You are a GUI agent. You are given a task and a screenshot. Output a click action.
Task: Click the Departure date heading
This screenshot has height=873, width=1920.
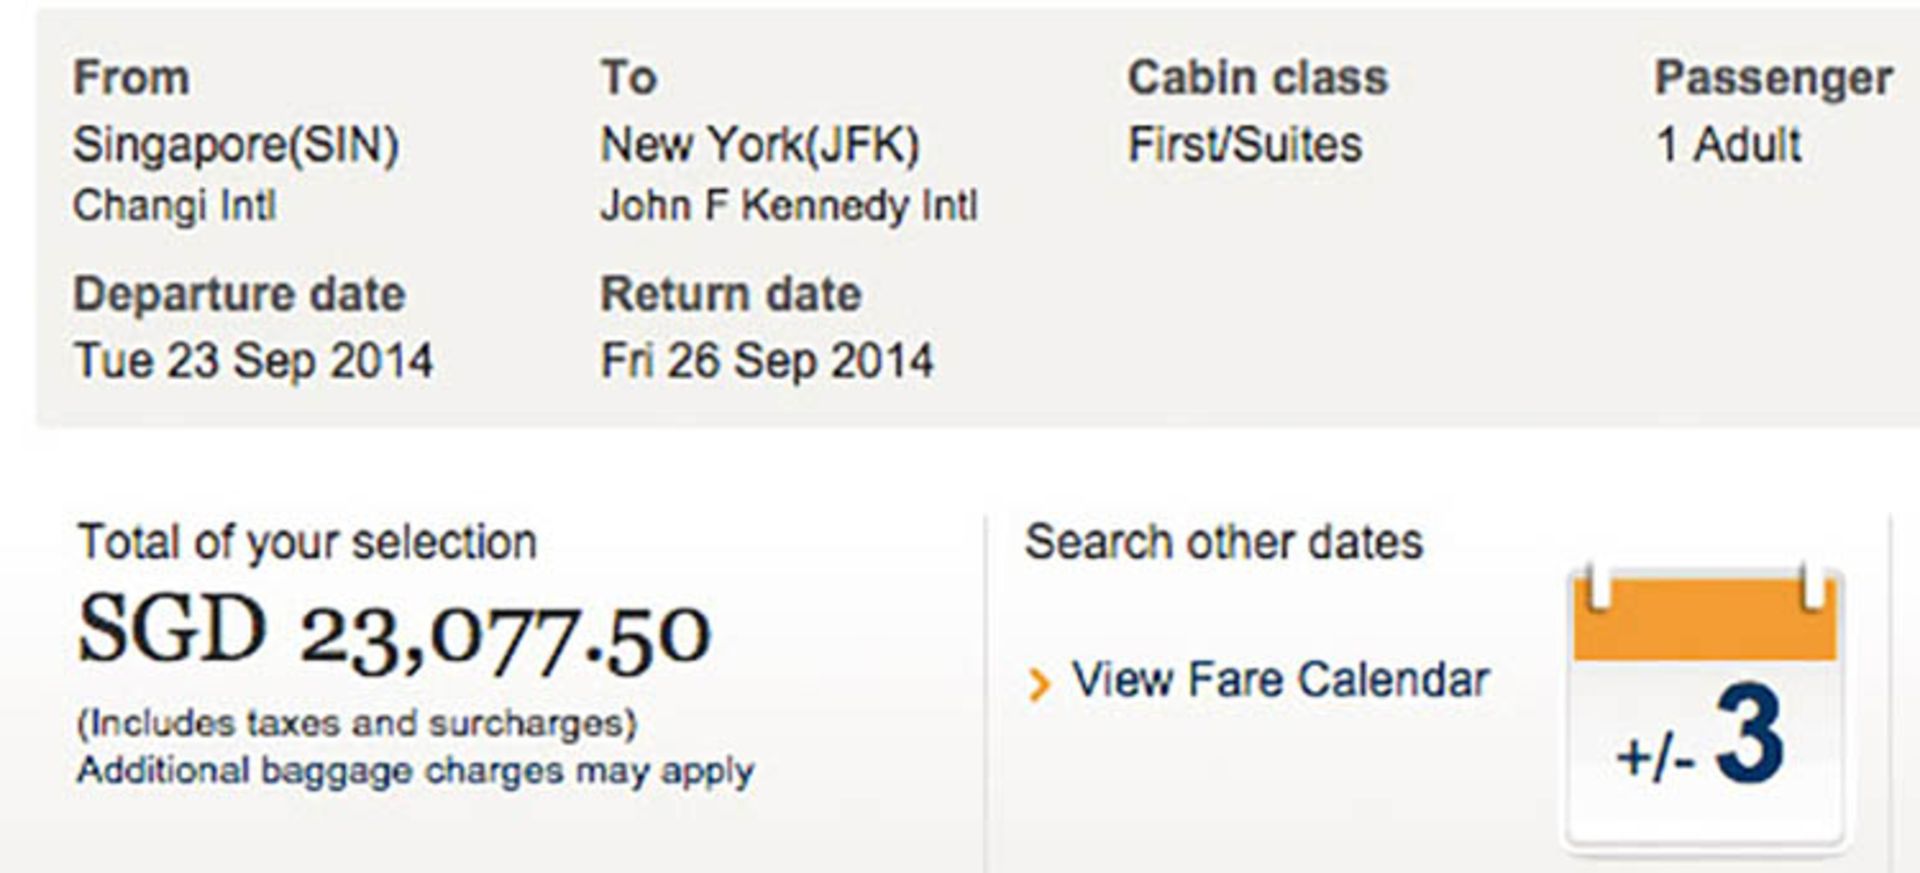point(239,295)
